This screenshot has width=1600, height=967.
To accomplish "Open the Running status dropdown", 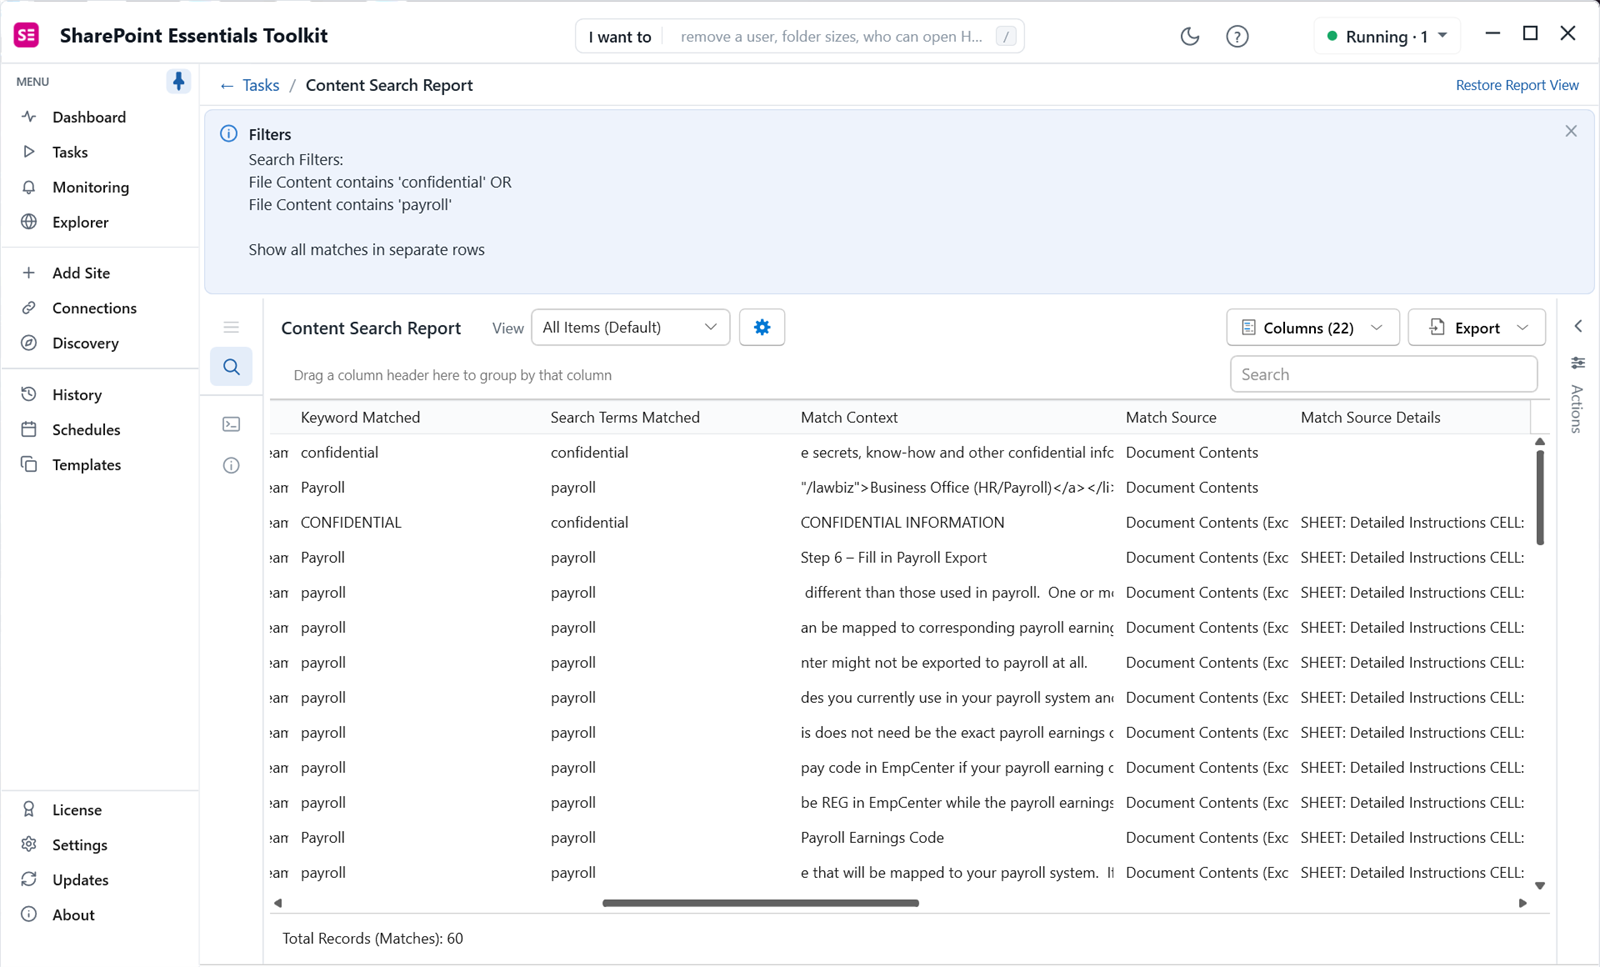I will [1387, 36].
